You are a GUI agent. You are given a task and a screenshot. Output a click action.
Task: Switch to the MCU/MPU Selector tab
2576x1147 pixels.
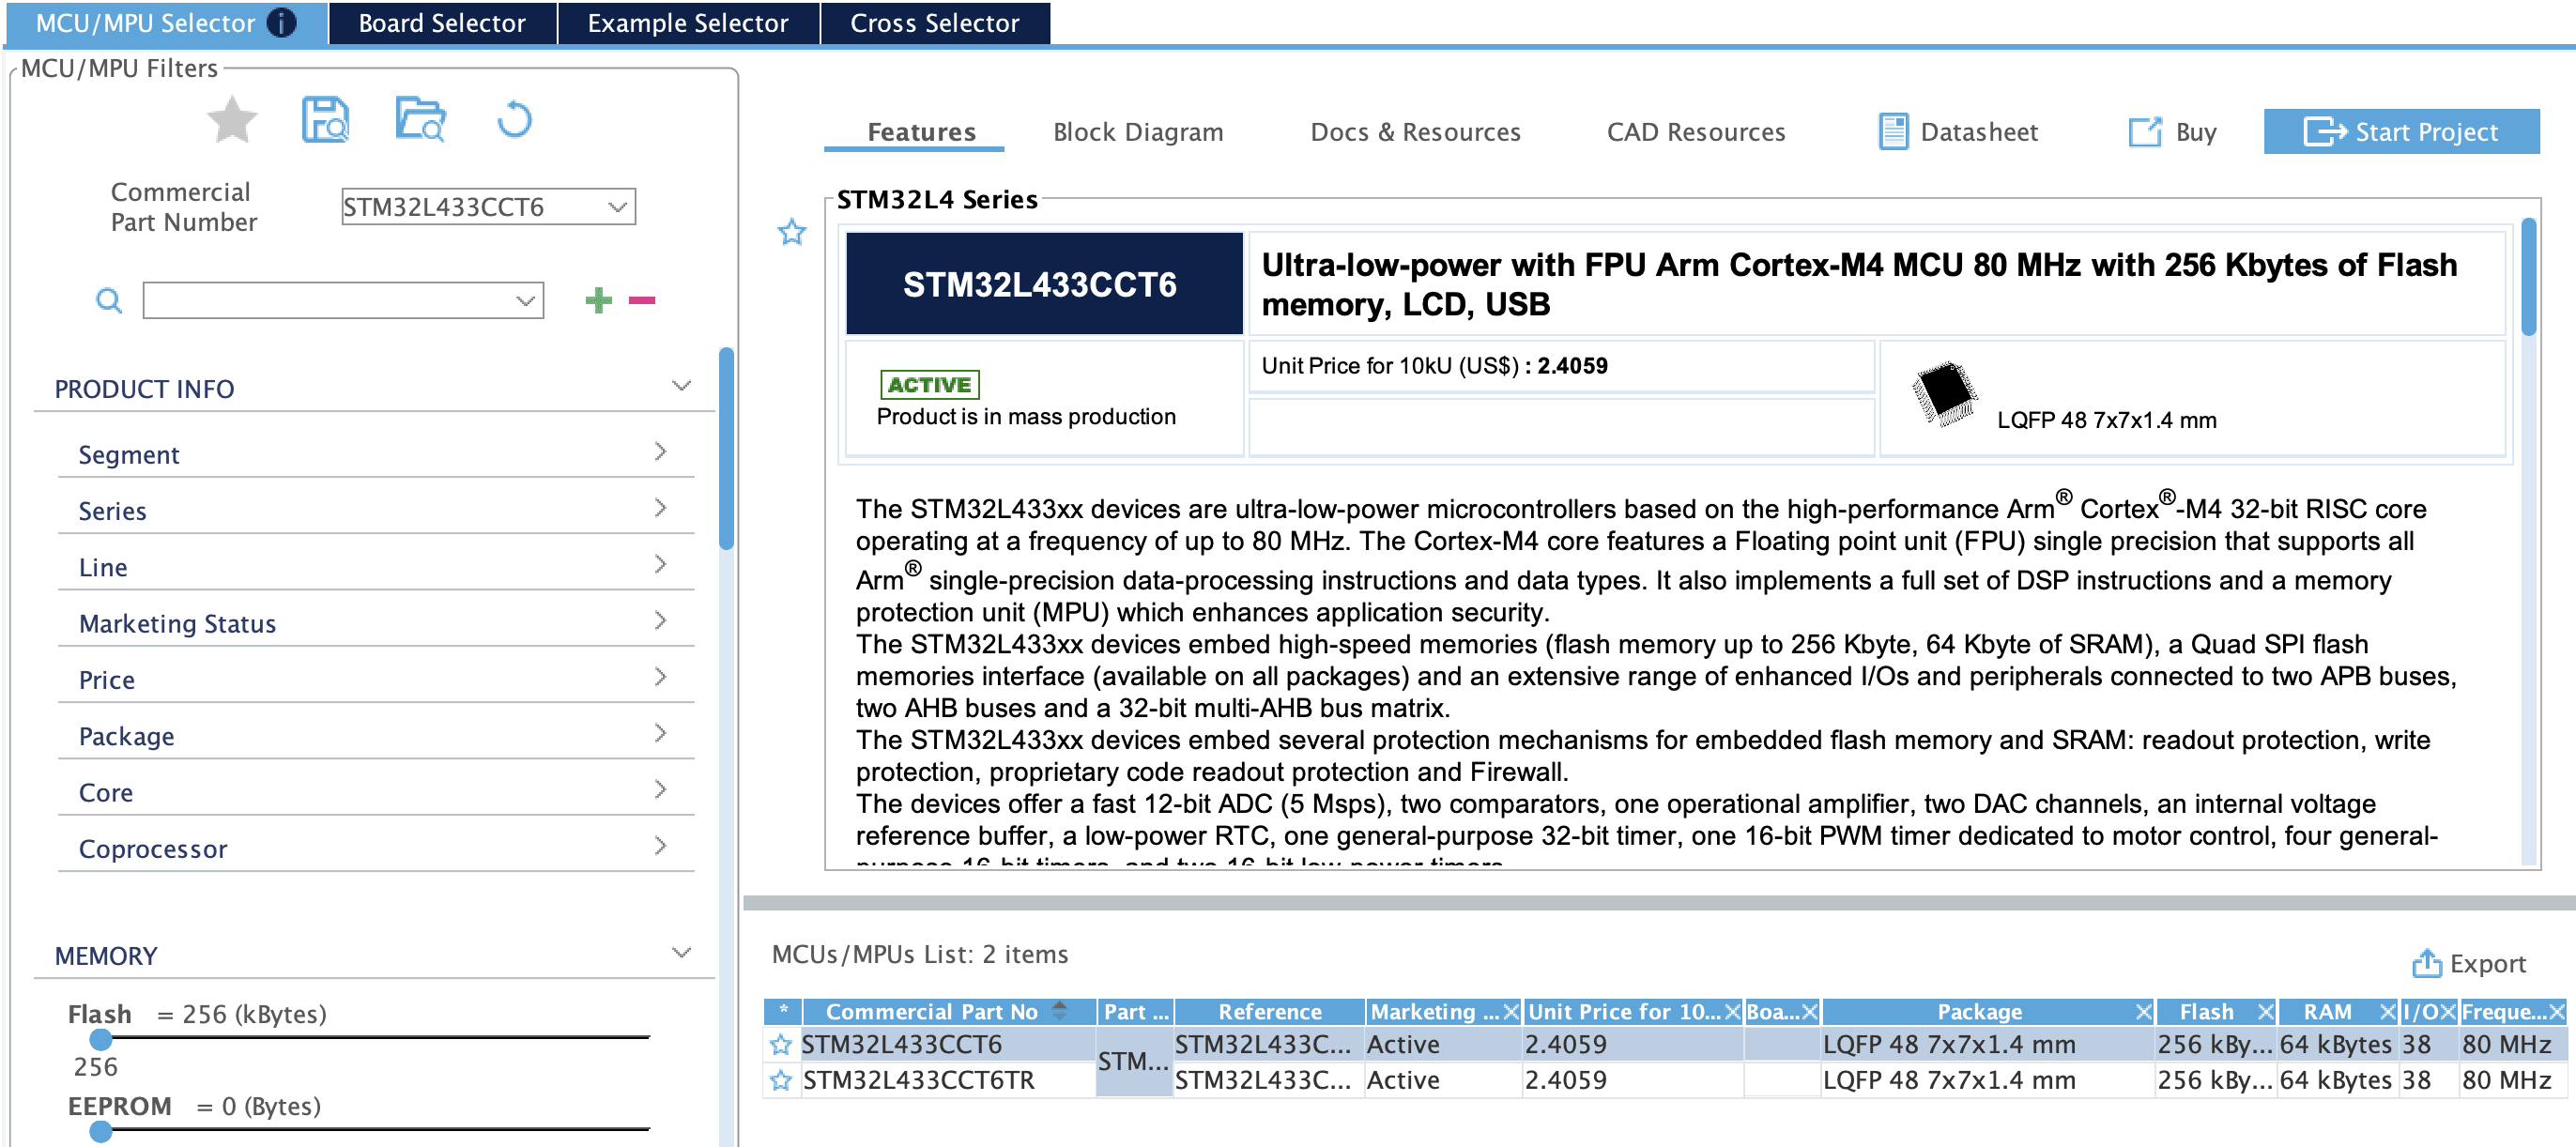click(x=166, y=23)
